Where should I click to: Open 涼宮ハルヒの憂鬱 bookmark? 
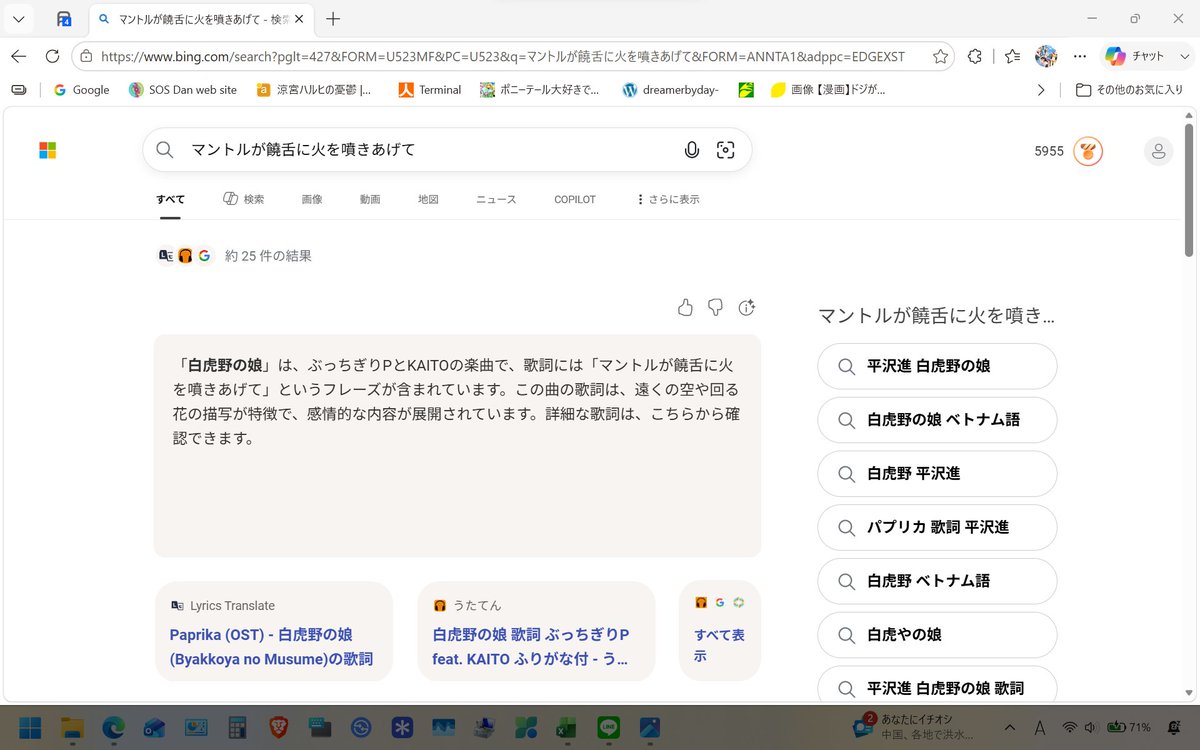point(313,90)
